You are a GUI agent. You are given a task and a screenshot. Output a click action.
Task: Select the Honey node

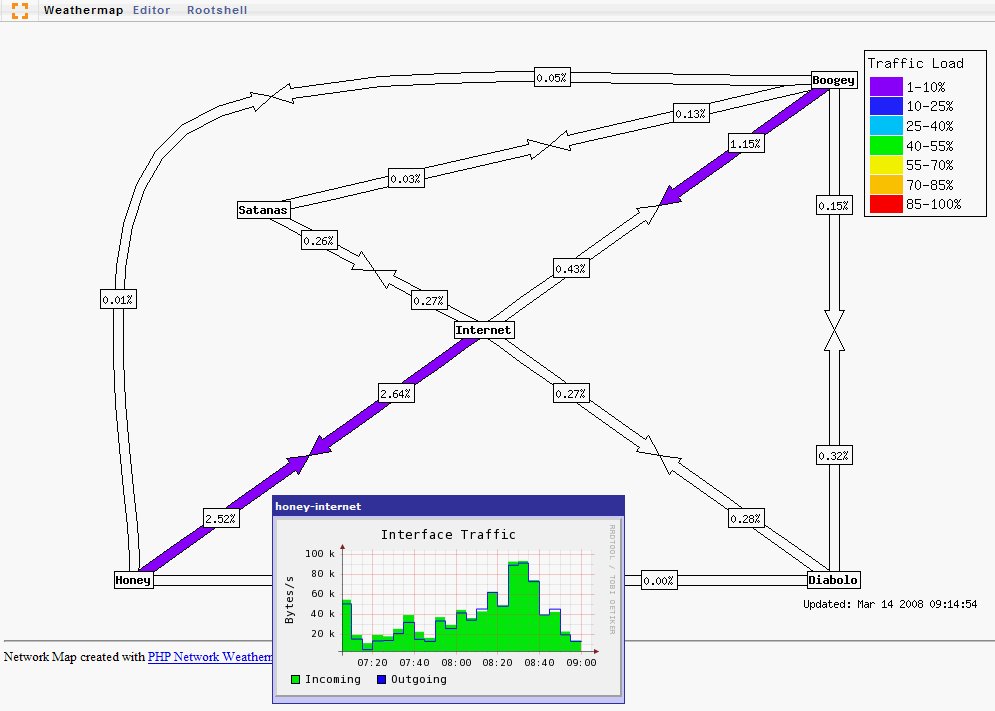tap(133, 580)
